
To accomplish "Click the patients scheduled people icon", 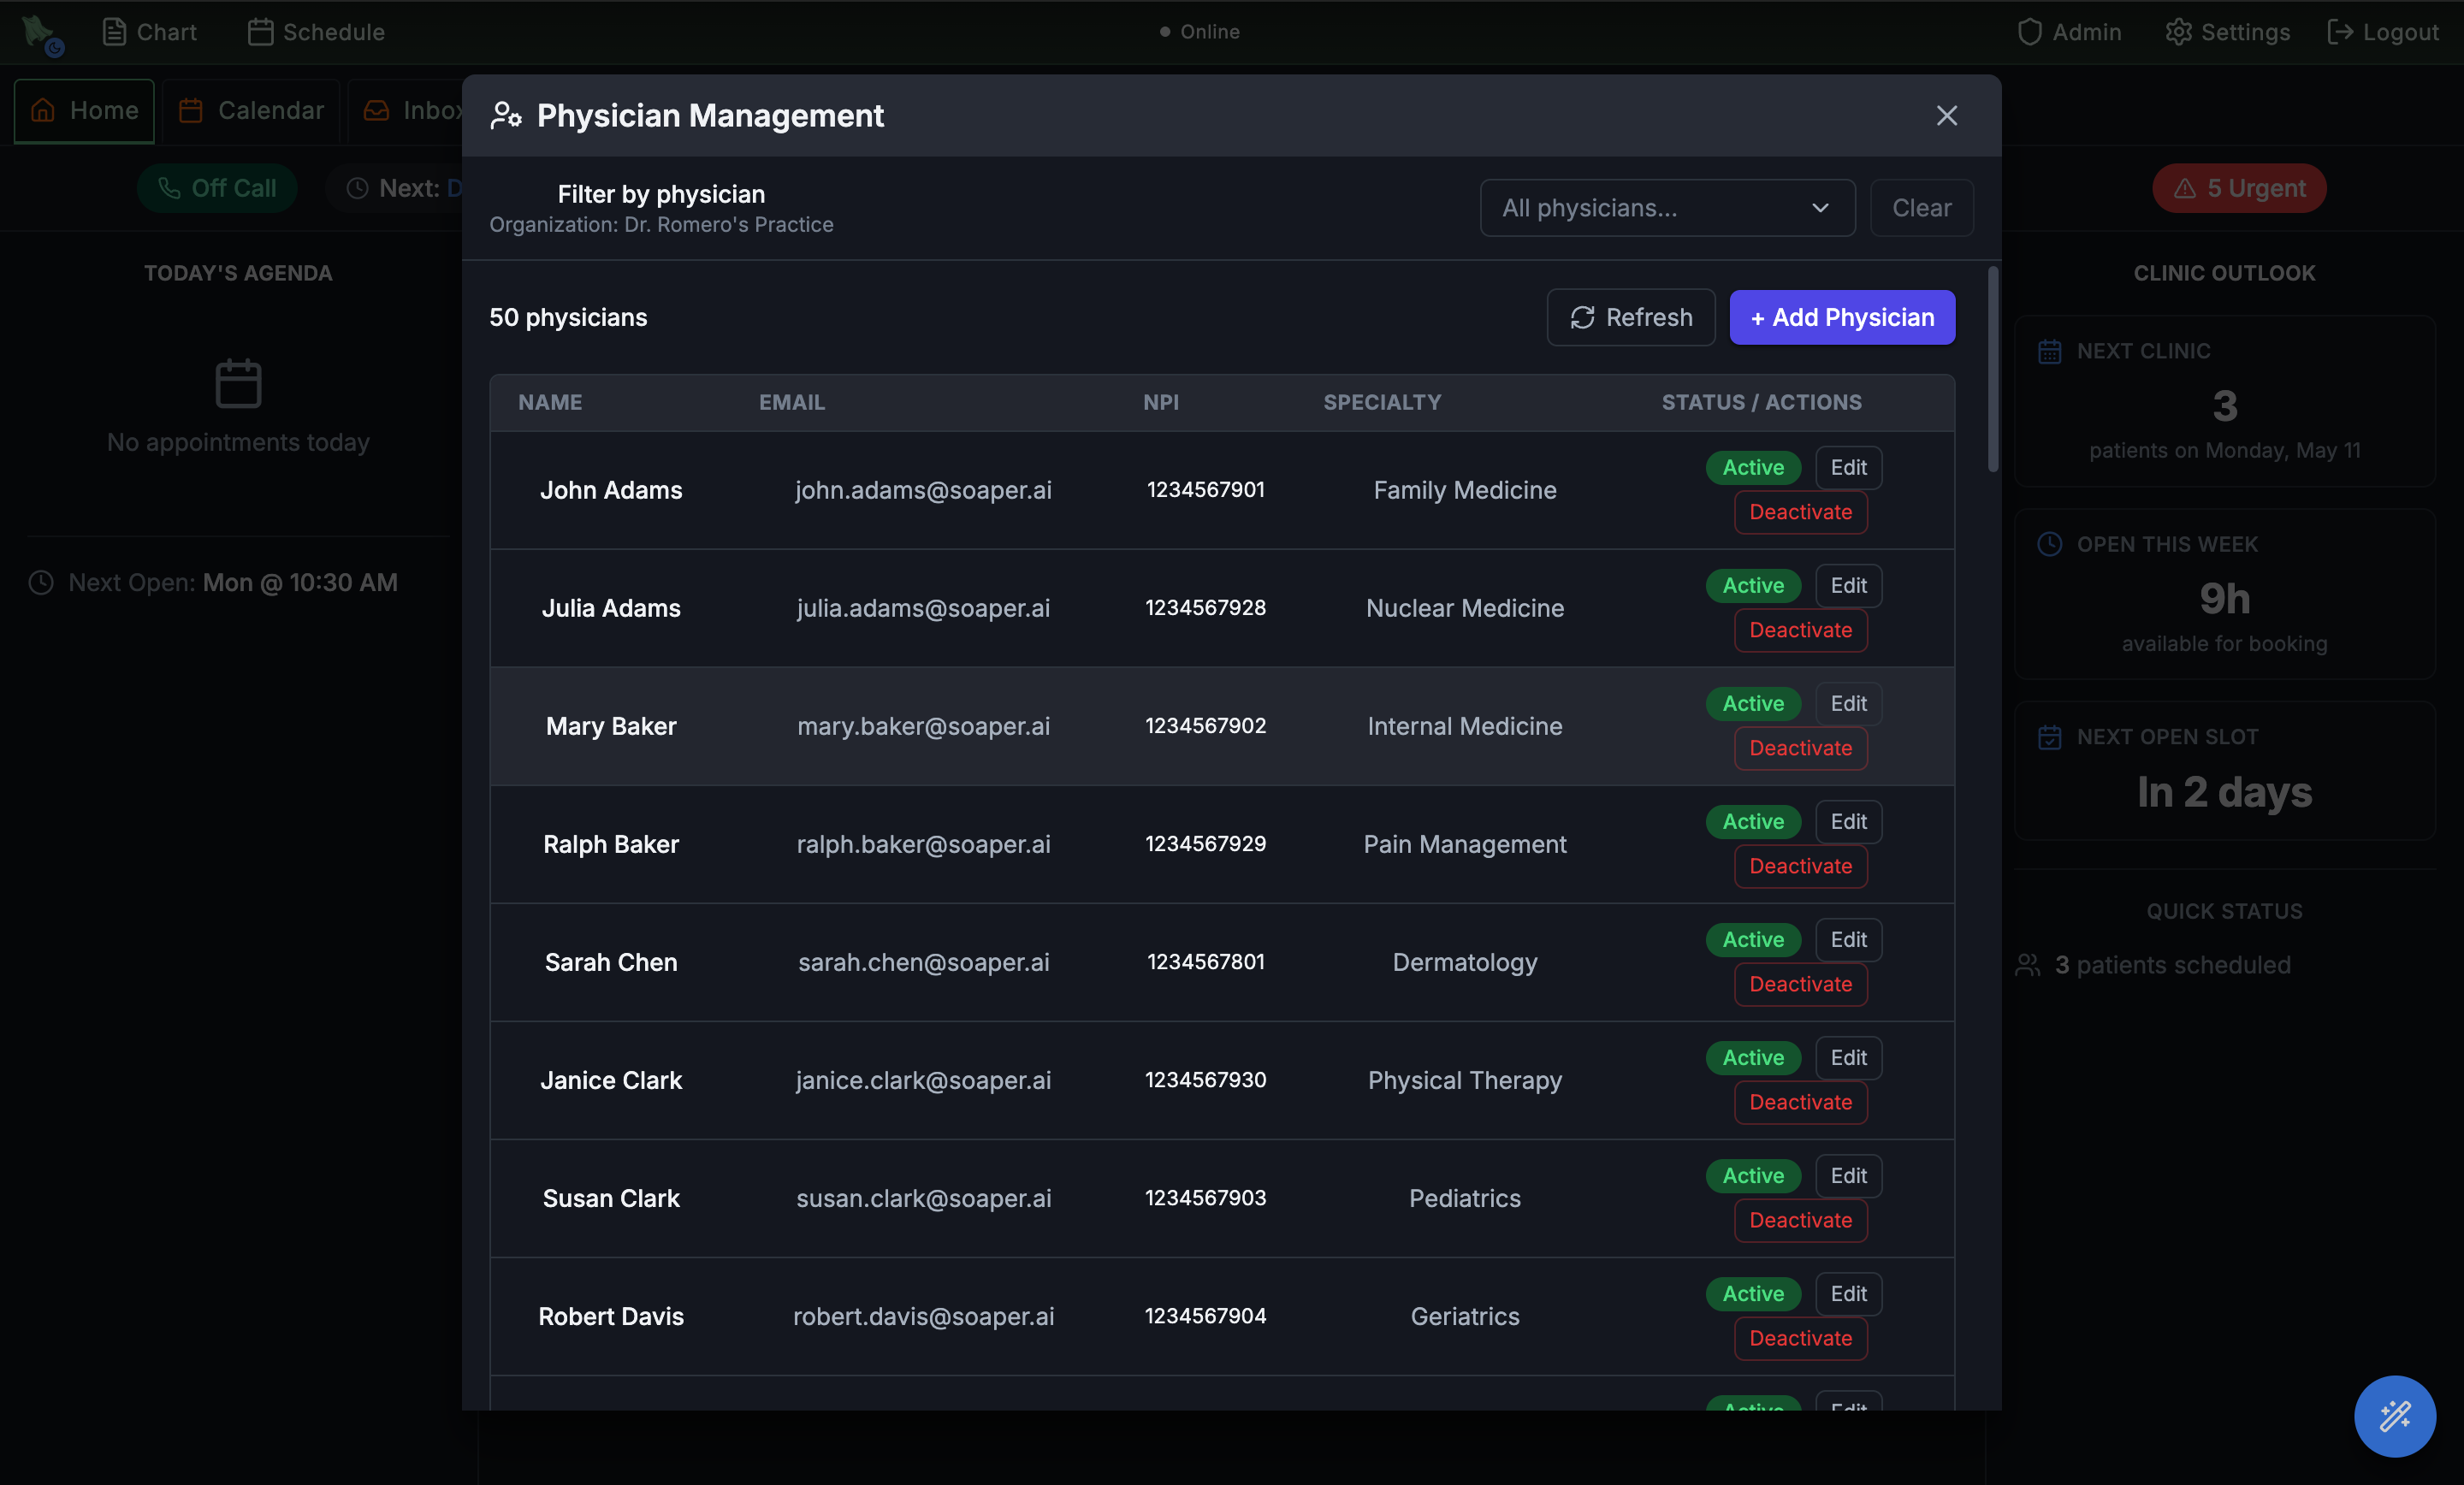I will coord(2027,965).
